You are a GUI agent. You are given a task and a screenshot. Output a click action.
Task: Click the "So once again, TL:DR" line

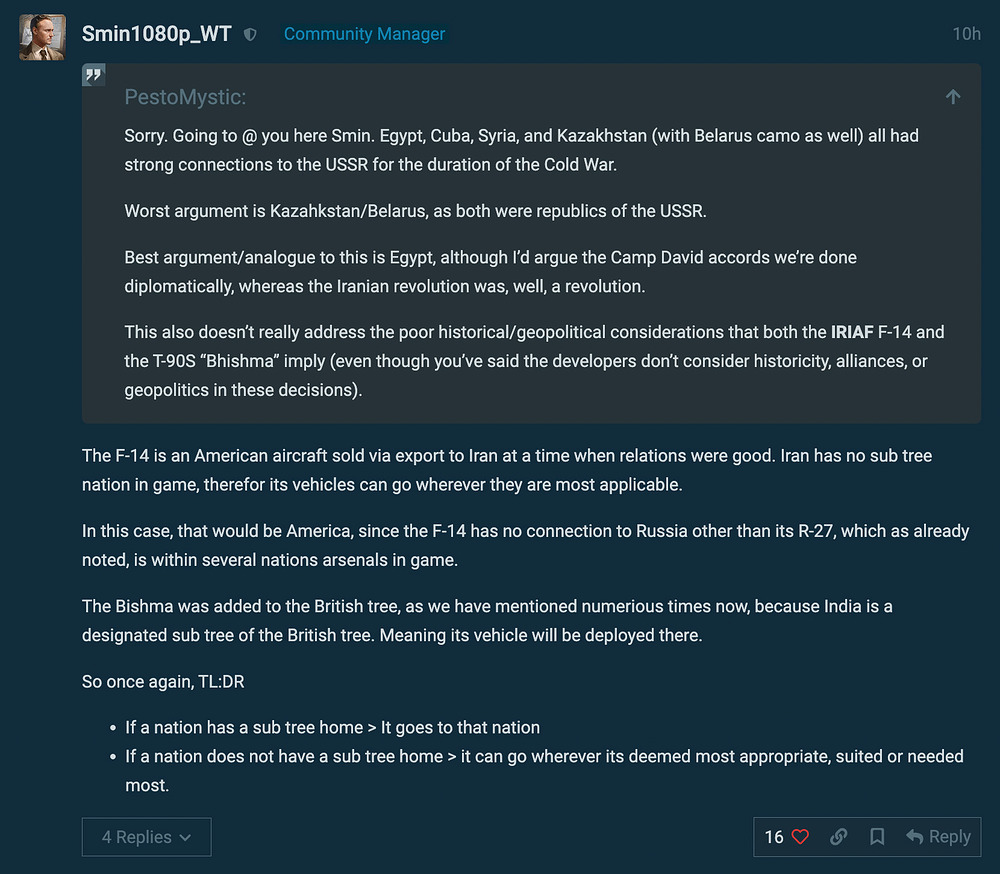click(162, 683)
